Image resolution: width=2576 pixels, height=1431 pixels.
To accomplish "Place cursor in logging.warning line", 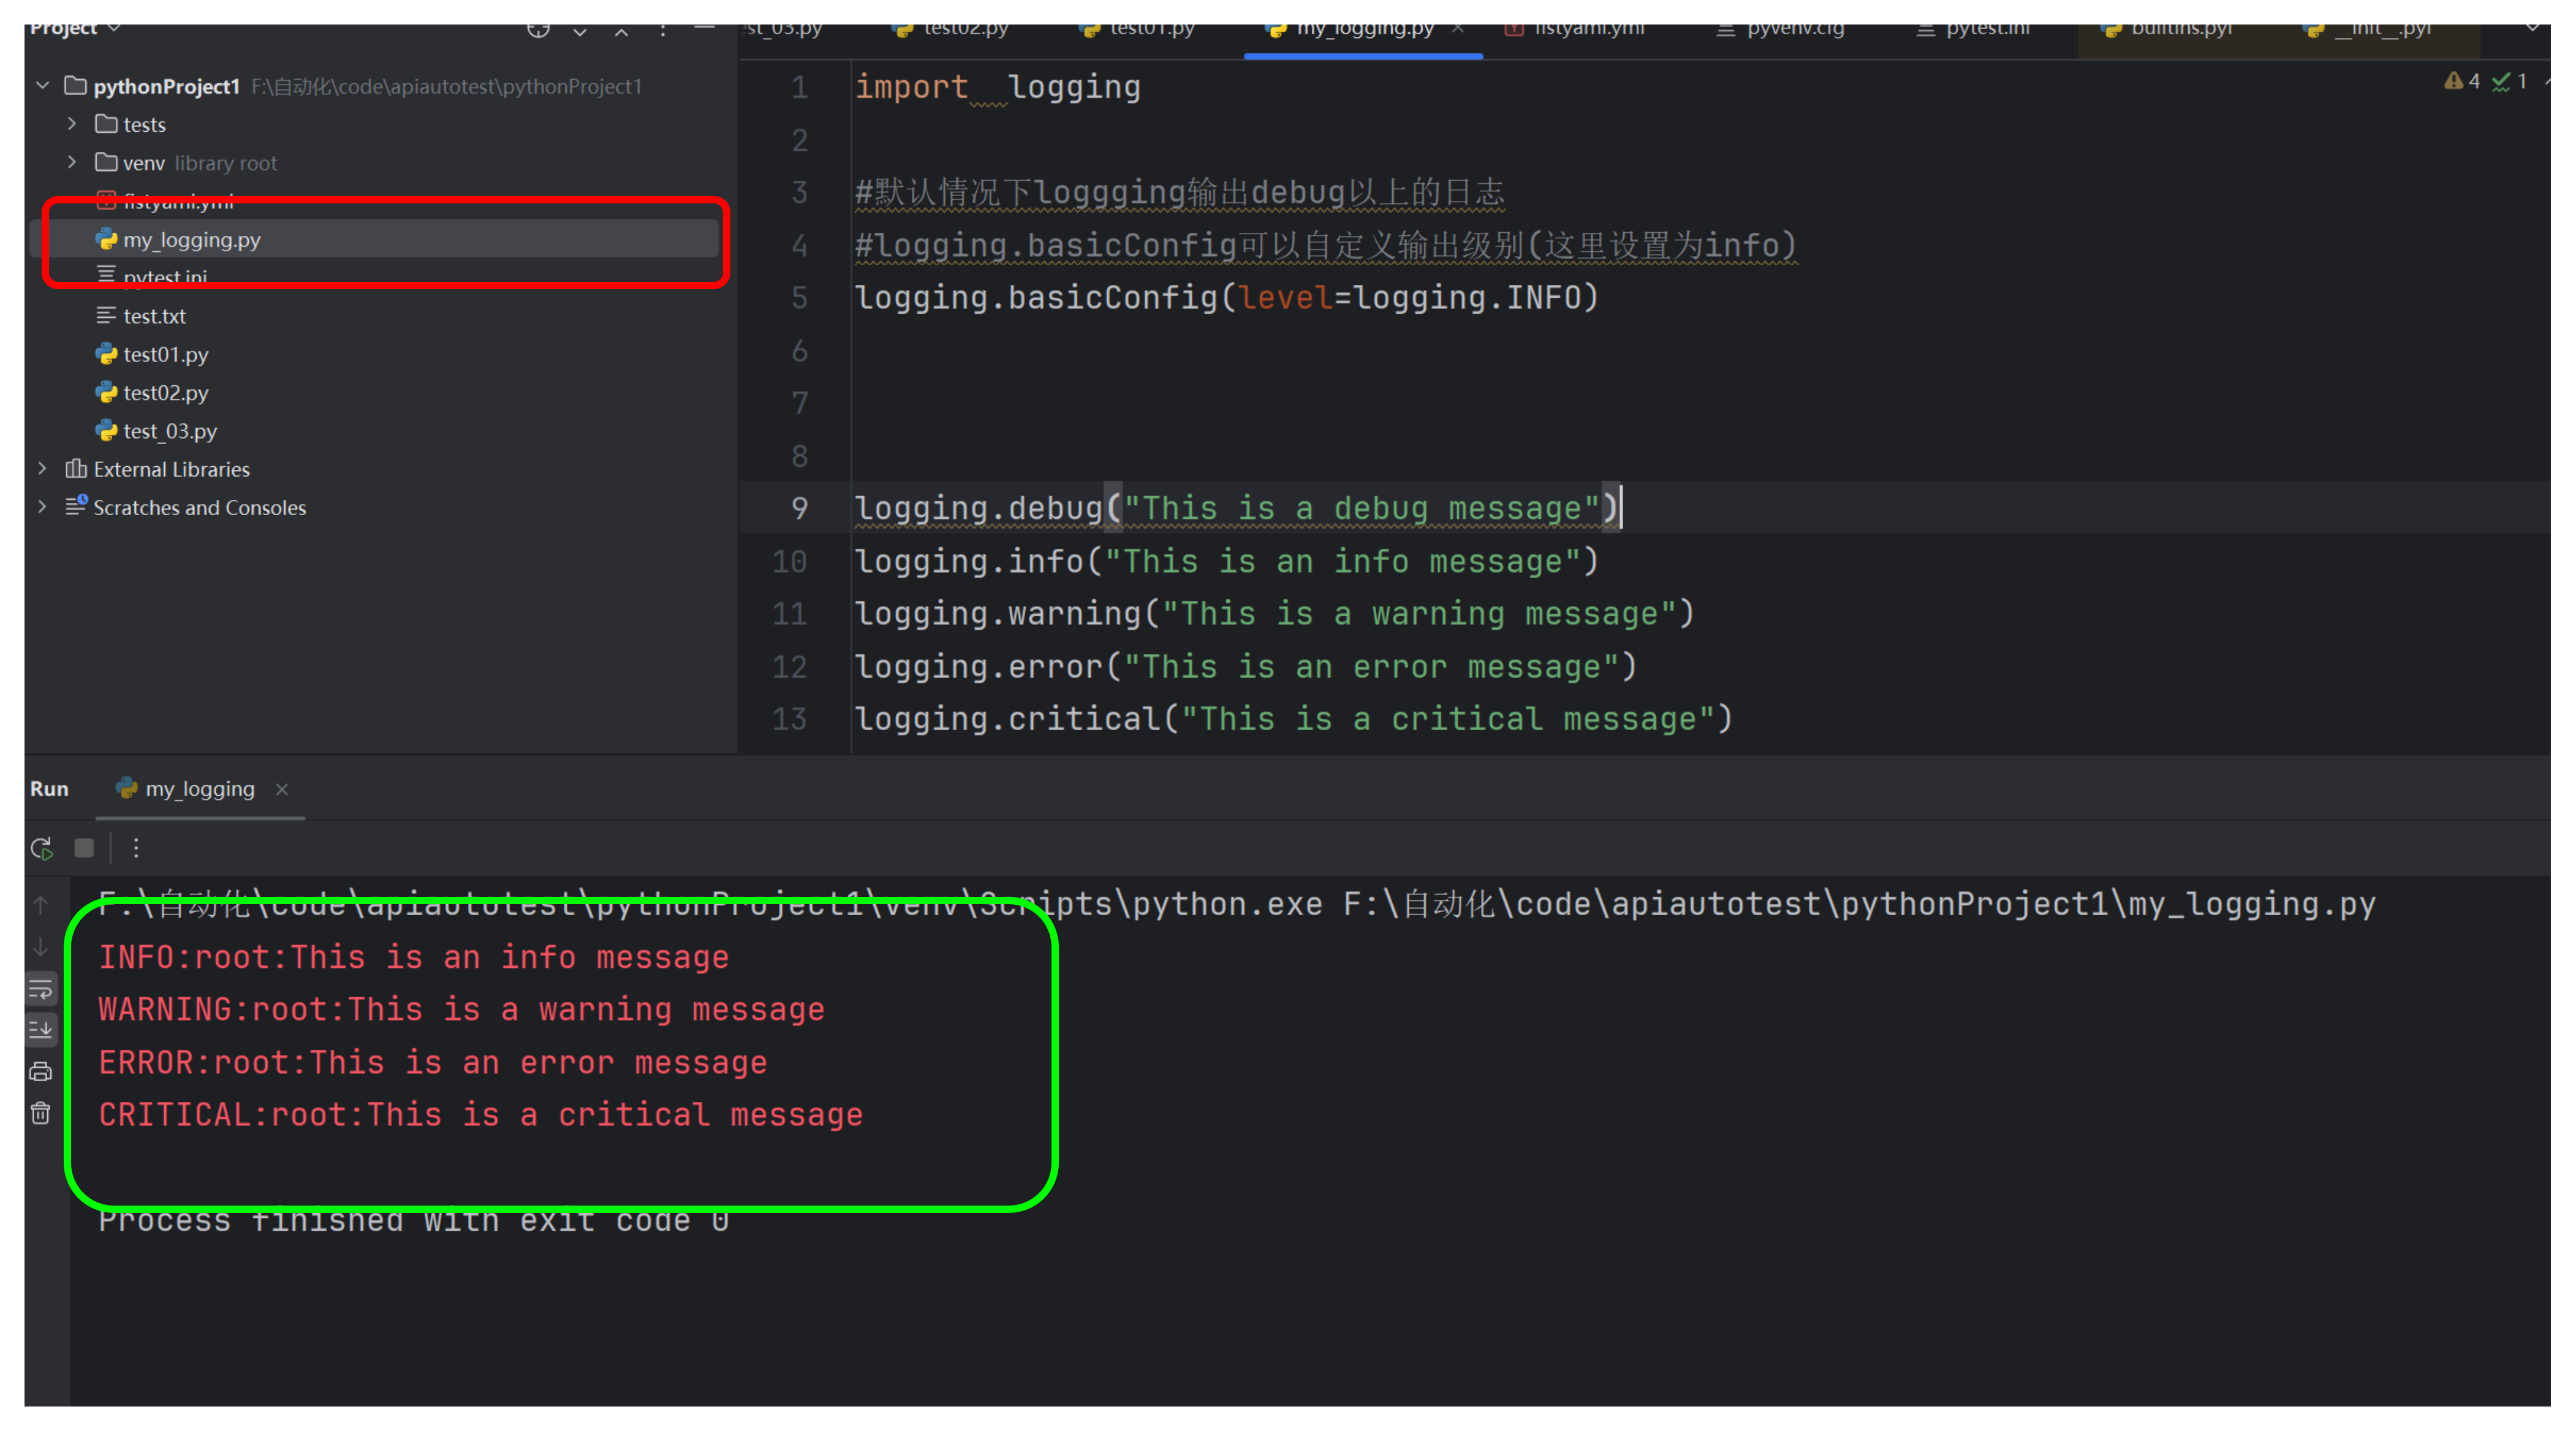I will click(1275, 614).
